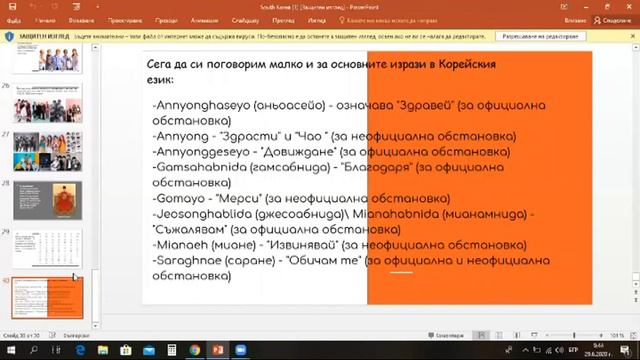This screenshot has height=360, width=640.
Task: Open Google Chrome from taskbar
Action: click(195, 350)
